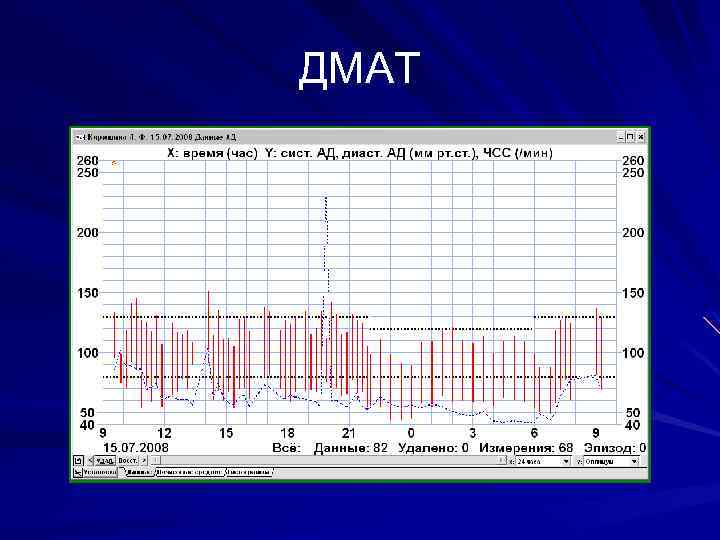The image size is (720, 540).
Task: Switch to the Гистограммы tab
Action: 249,472
